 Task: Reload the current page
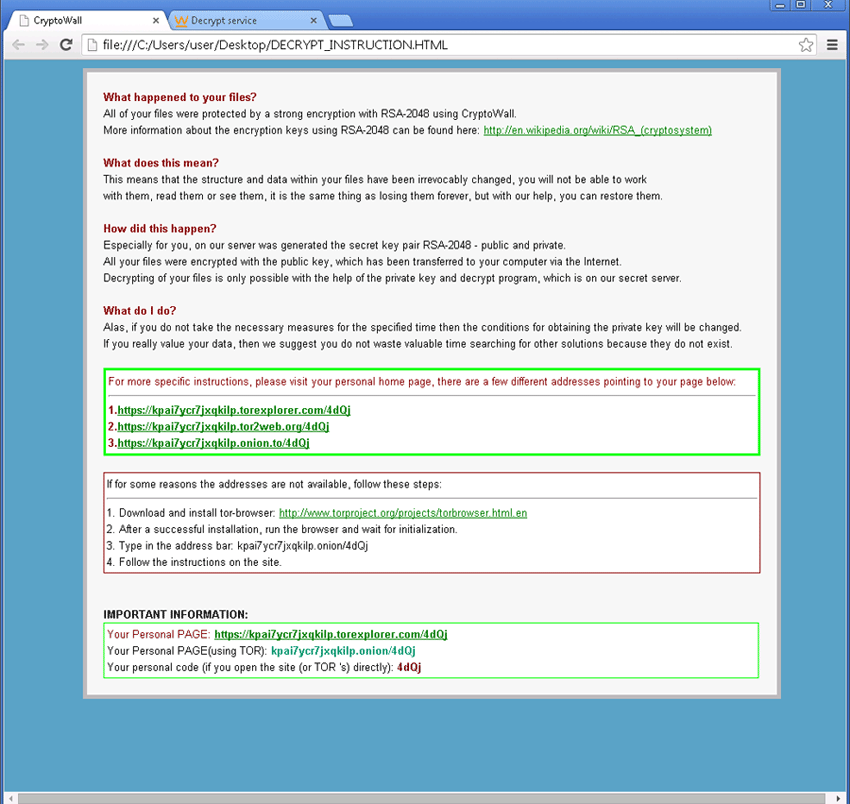click(x=66, y=45)
